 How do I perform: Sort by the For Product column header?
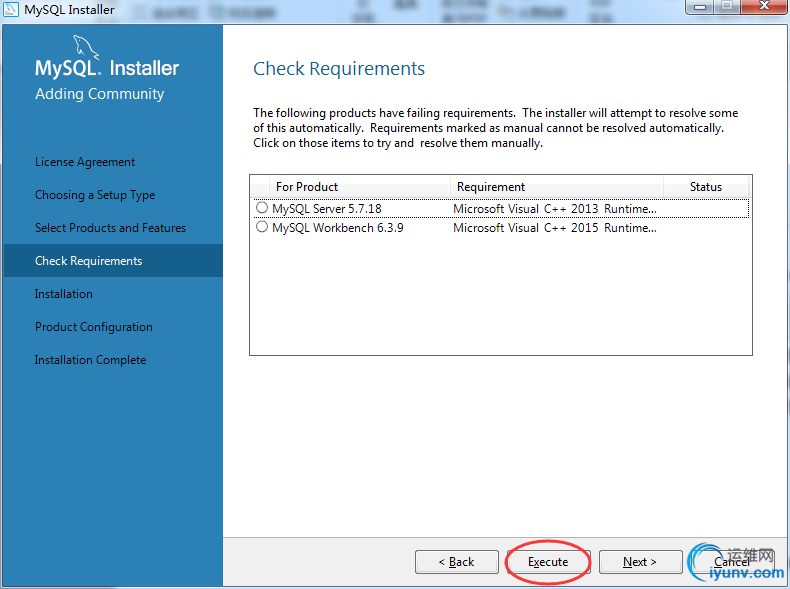[x=360, y=187]
